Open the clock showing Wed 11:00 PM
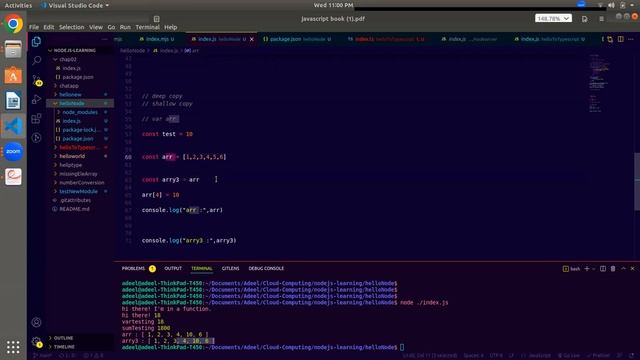640x360 pixels. click(x=333, y=5)
